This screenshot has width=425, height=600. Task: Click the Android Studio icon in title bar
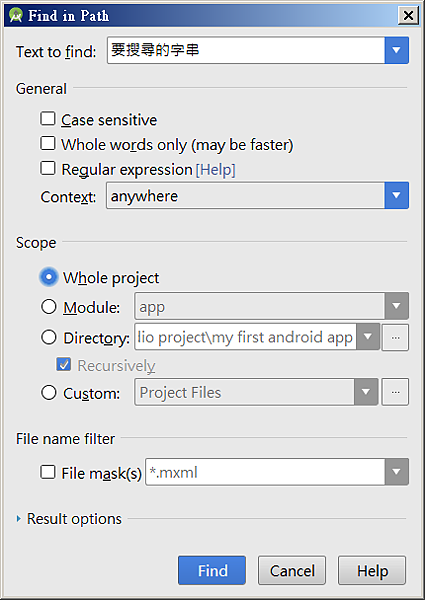(x=16, y=16)
